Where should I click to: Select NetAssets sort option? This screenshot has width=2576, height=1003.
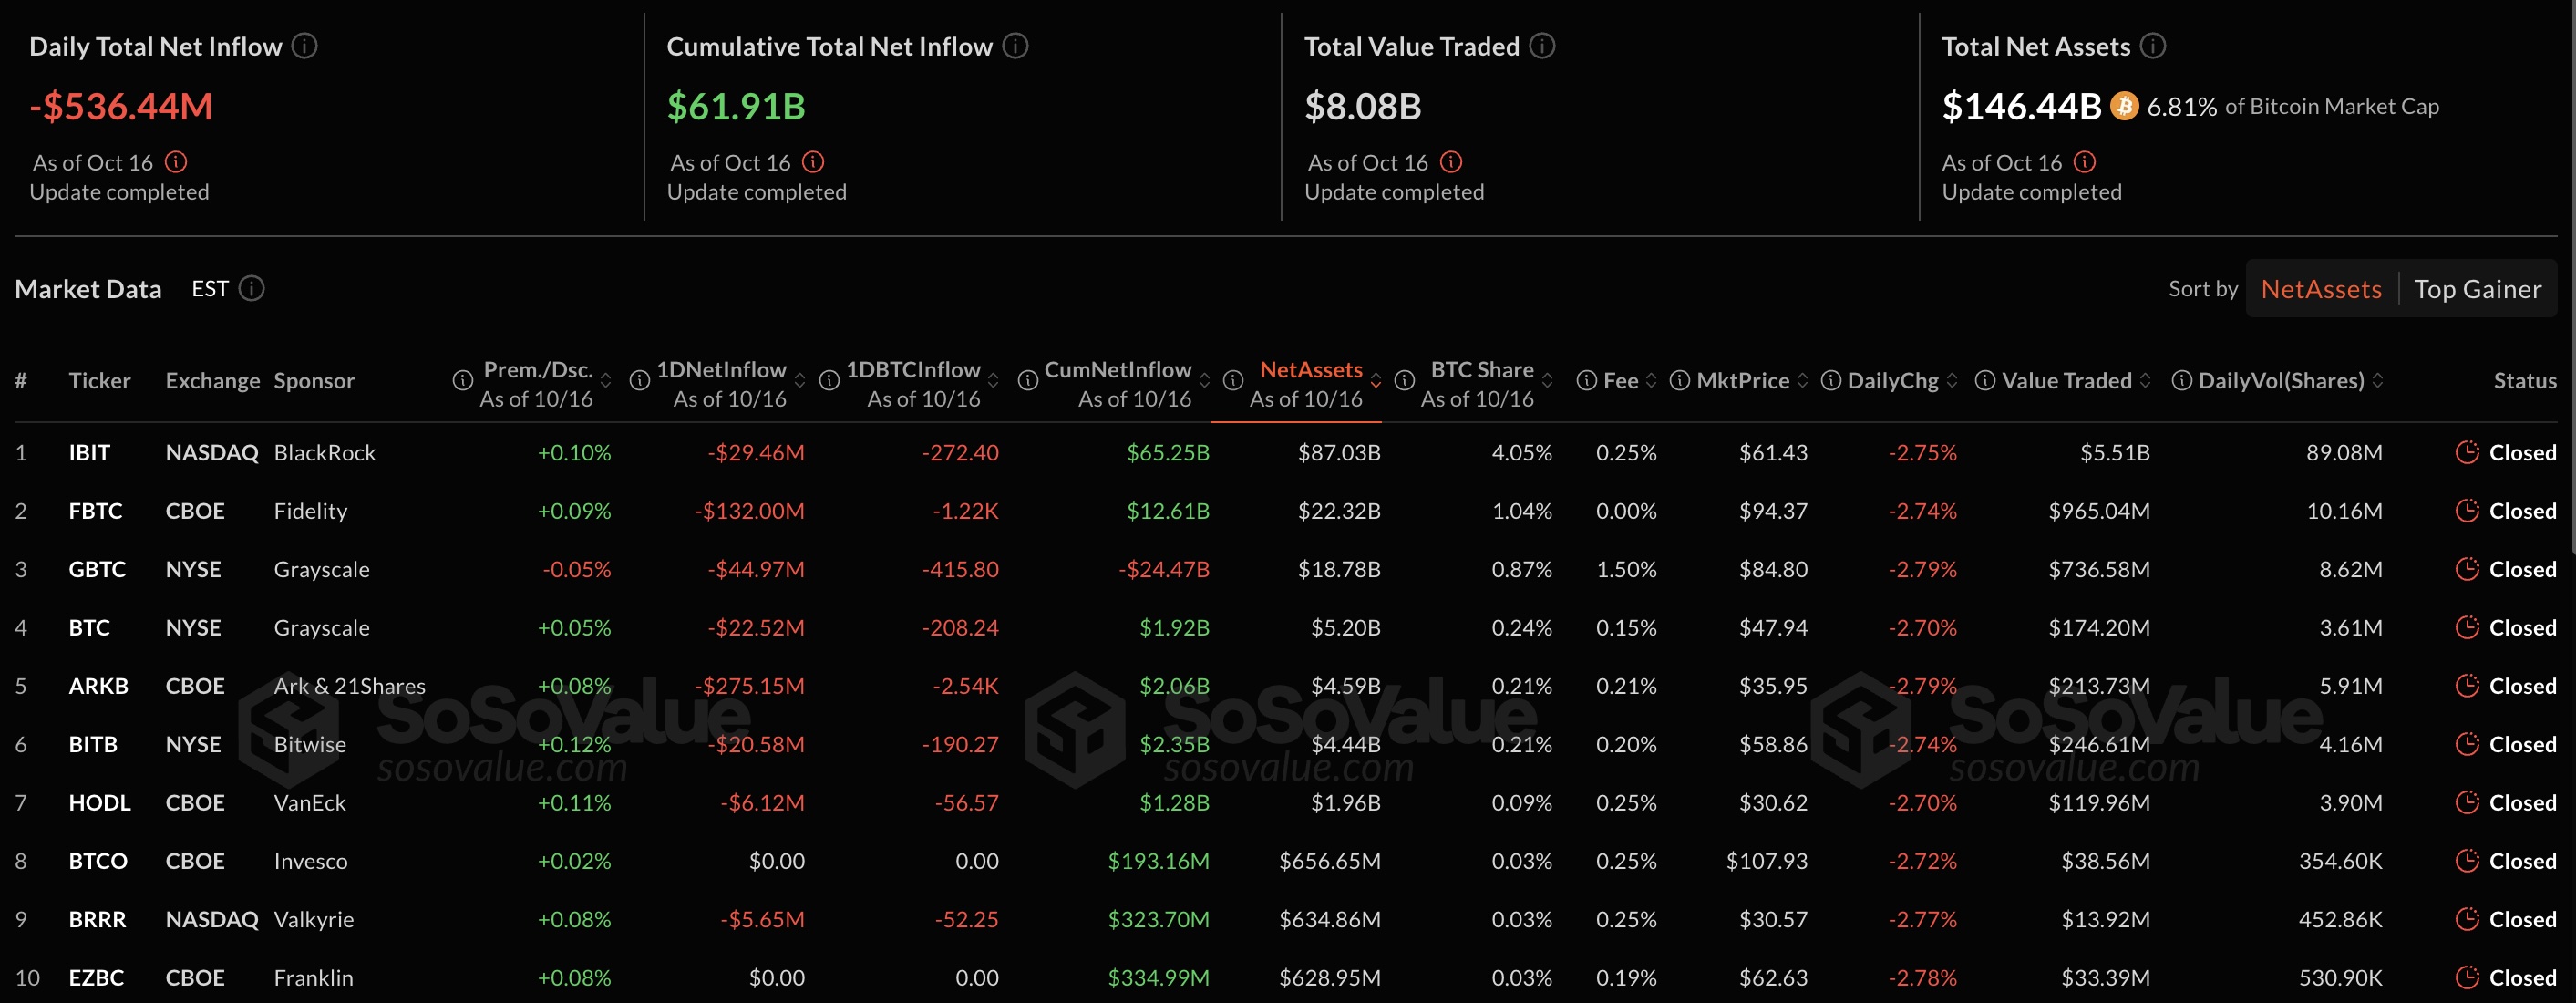tap(2321, 289)
